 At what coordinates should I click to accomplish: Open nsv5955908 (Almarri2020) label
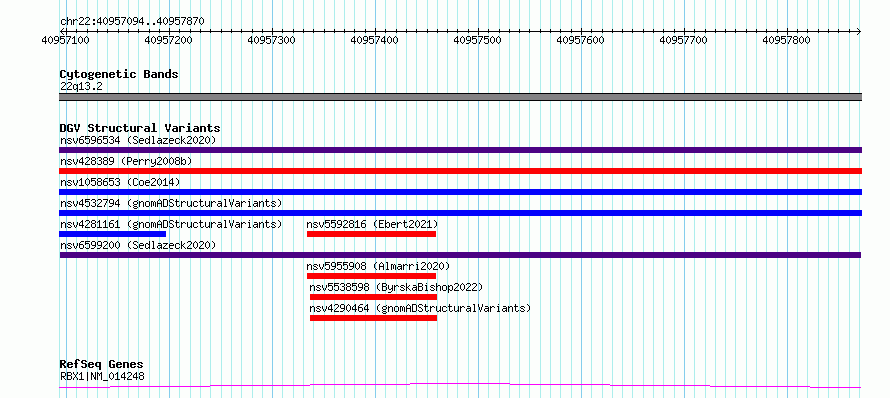point(378,266)
